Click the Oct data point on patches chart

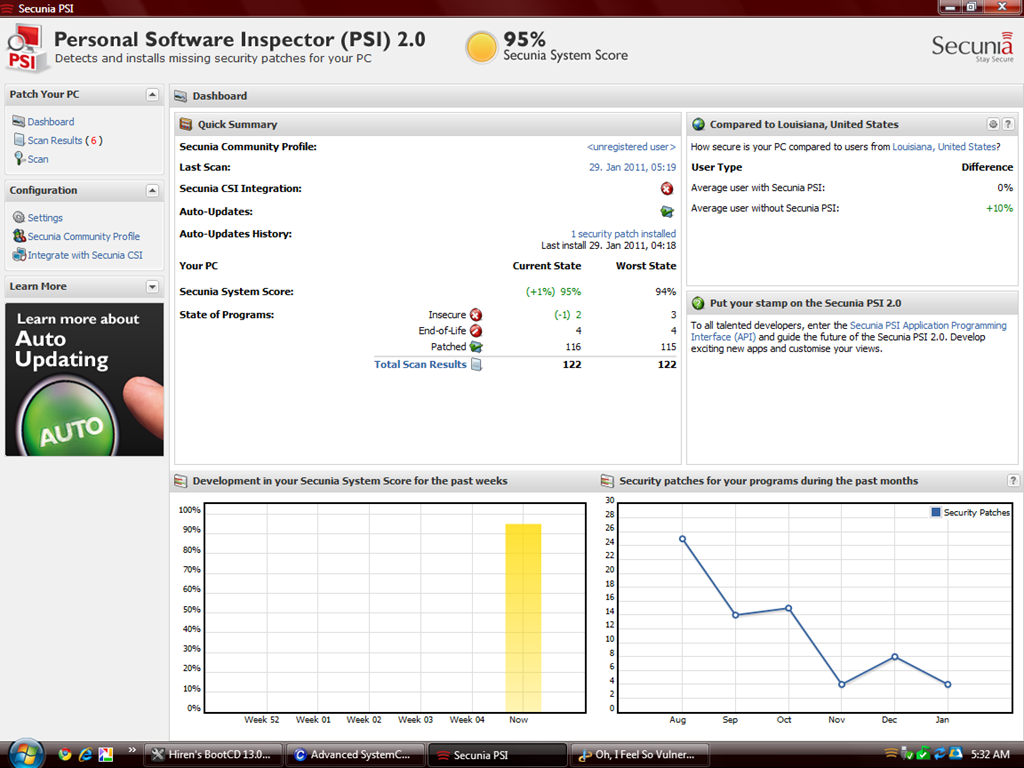pyautogui.click(x=788, y=609)
